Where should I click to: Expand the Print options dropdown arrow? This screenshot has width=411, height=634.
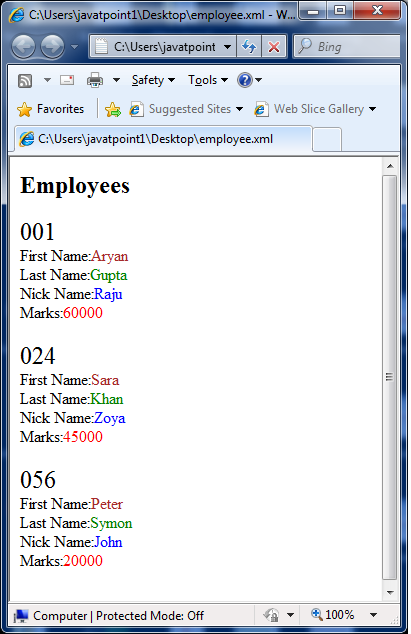click(x=116, y=80)
